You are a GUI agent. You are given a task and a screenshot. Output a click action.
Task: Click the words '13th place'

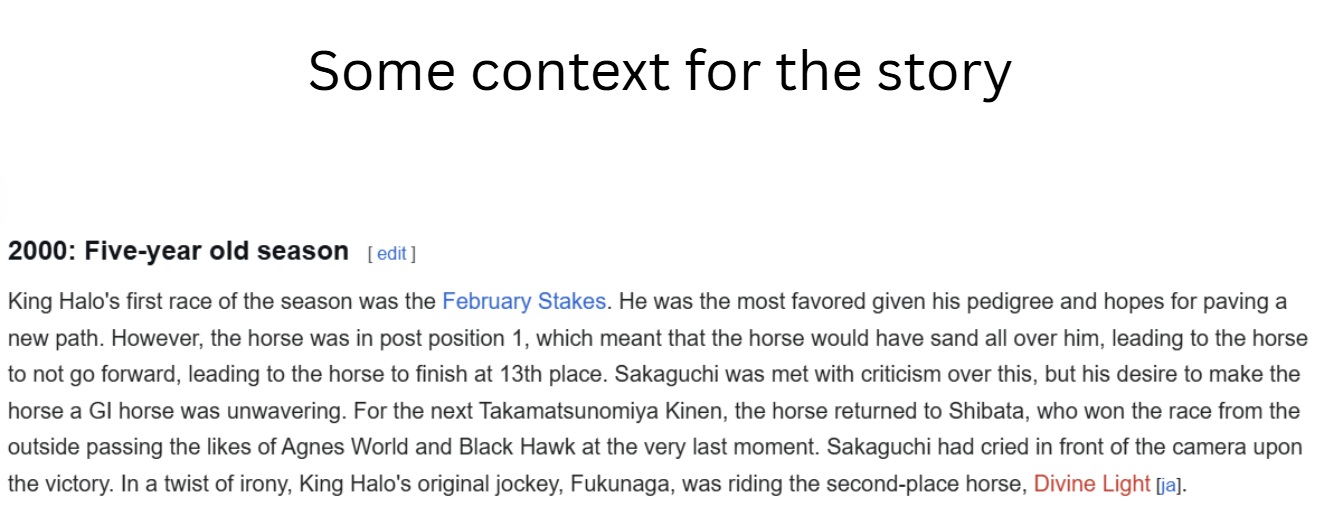tap(558, 375)
